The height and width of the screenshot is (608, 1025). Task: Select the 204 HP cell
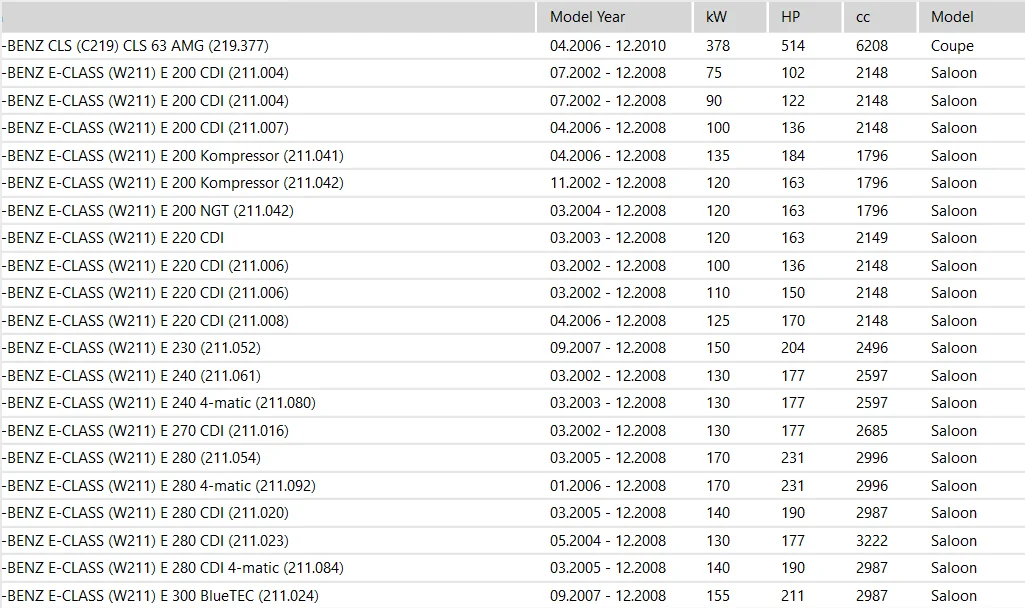(793, 348)
